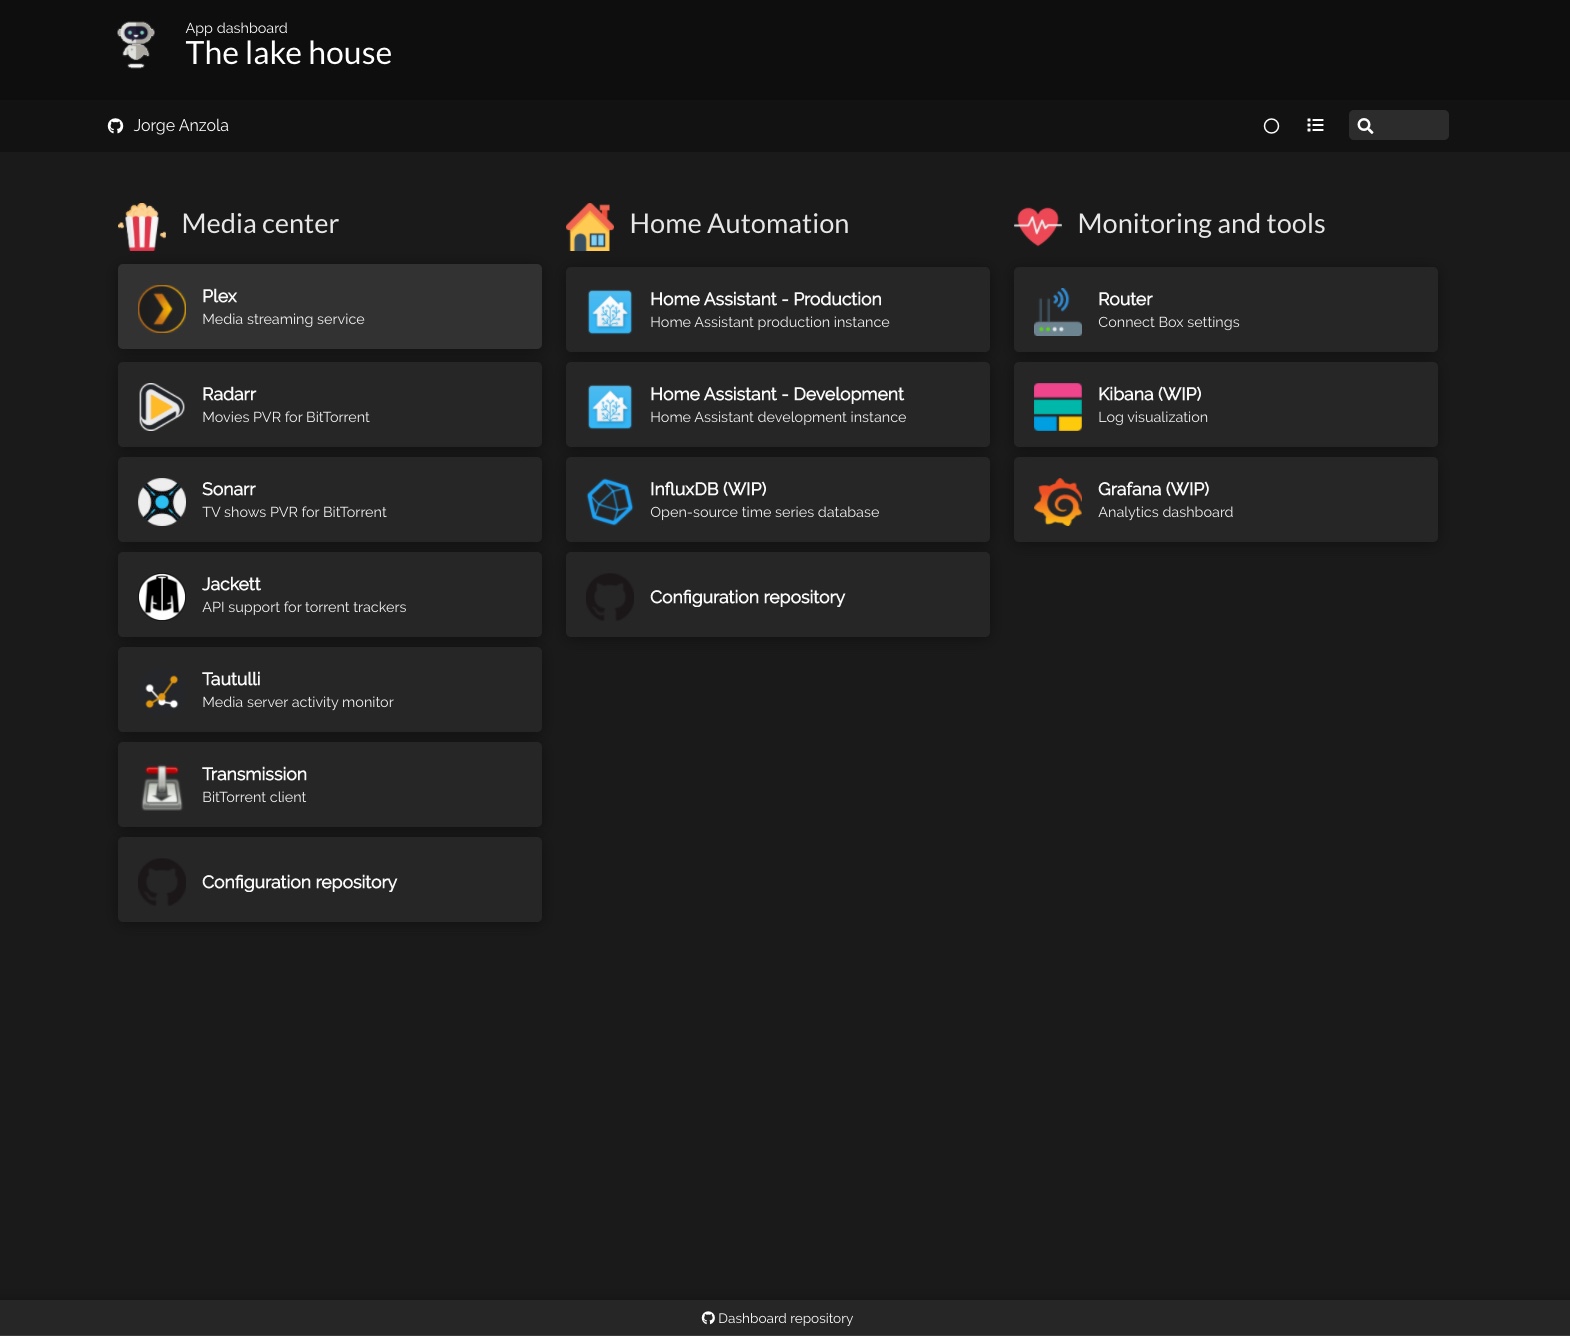Toggle light/dark theme circle button

pyautogui.click(x=1272, y=126)
